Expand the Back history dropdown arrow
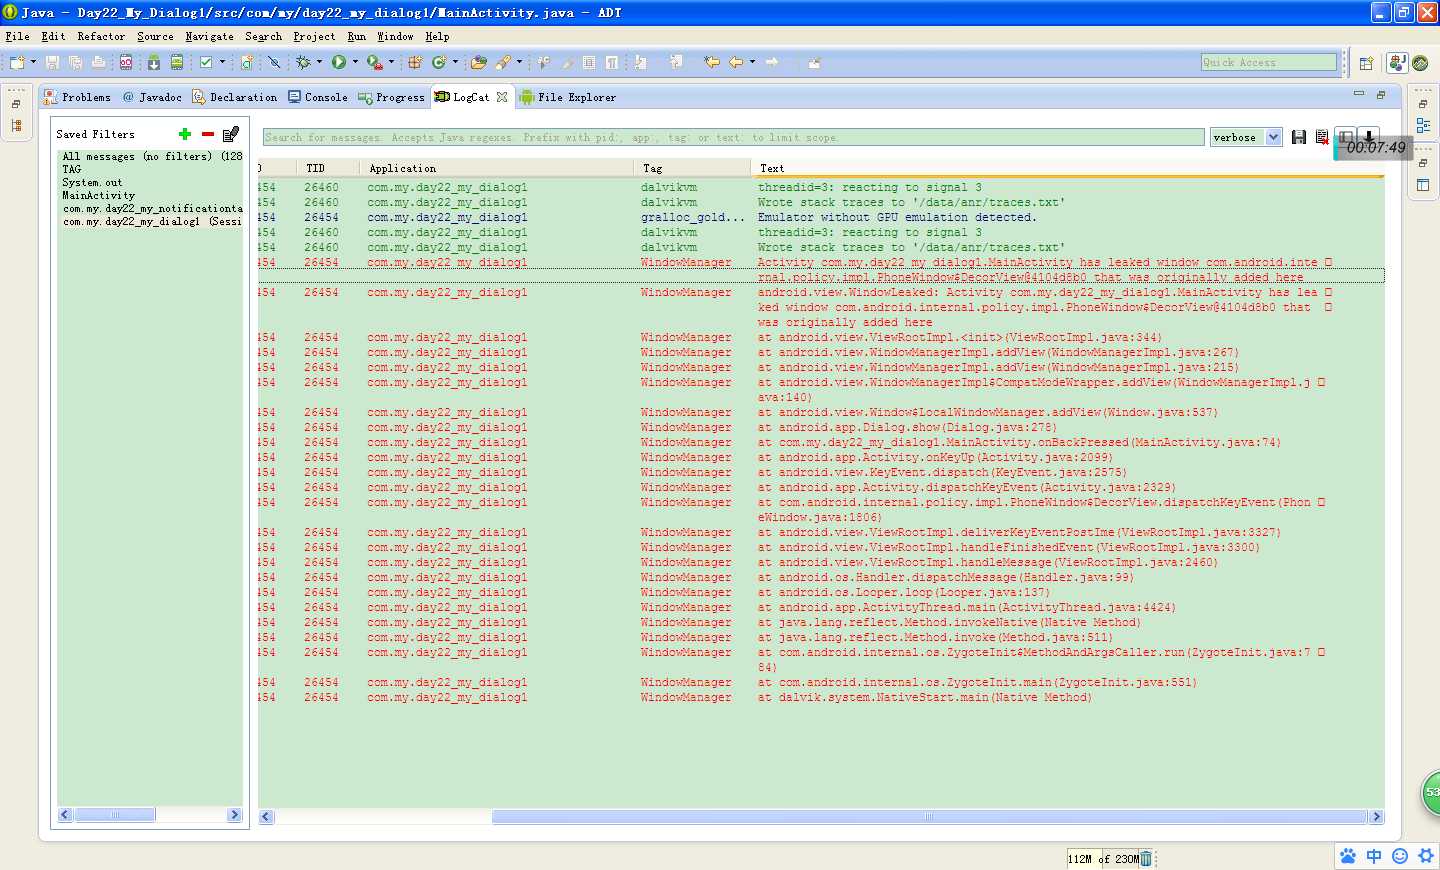This screenshot has height=870, width=1440. point(751,62)
